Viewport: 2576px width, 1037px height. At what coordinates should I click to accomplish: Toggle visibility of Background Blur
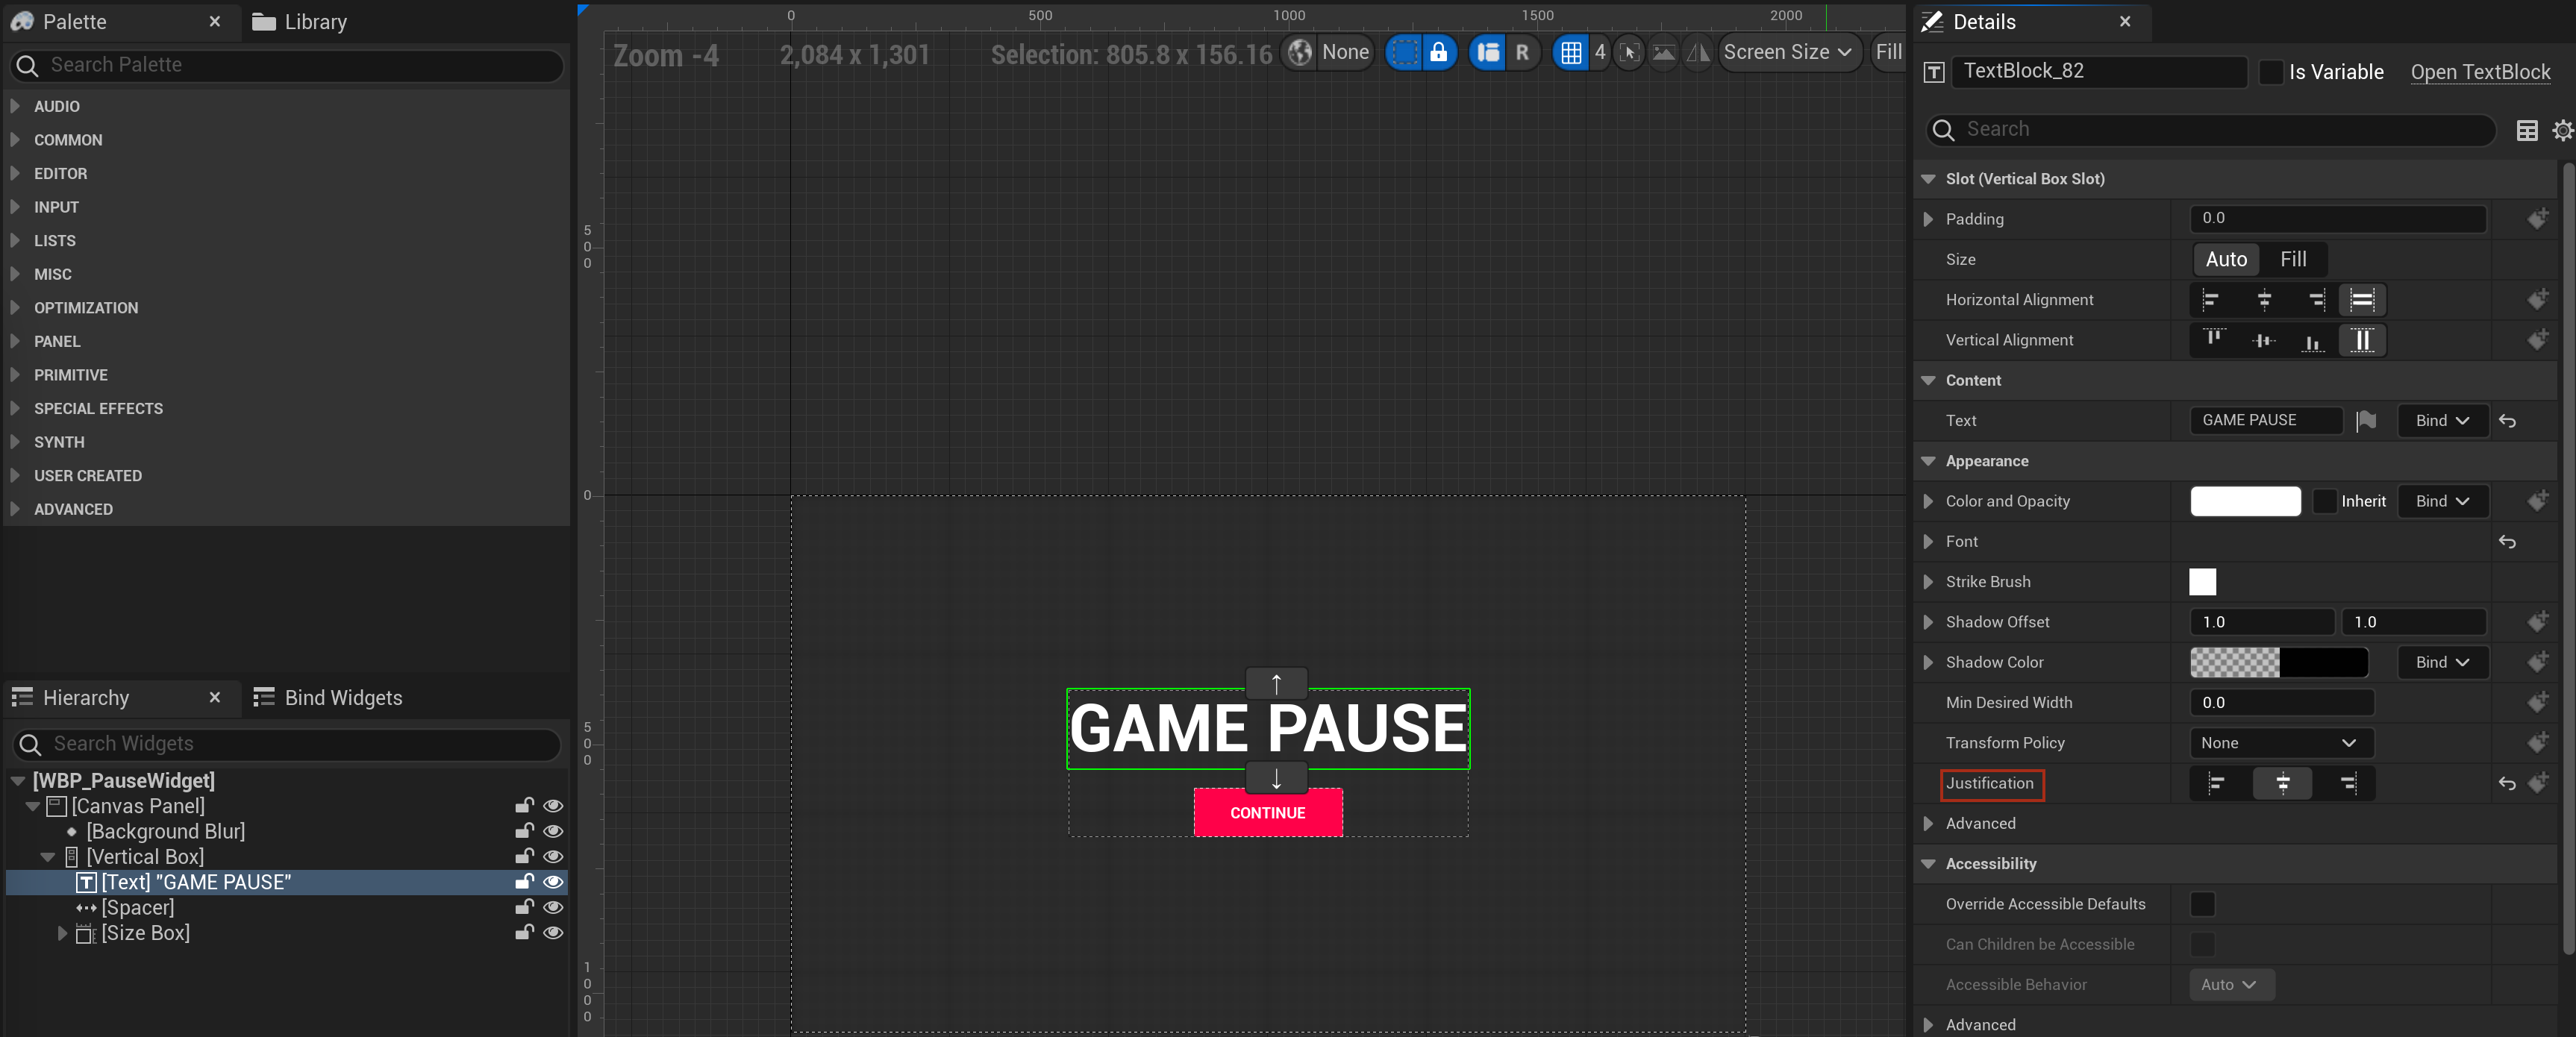pos(553,831)
